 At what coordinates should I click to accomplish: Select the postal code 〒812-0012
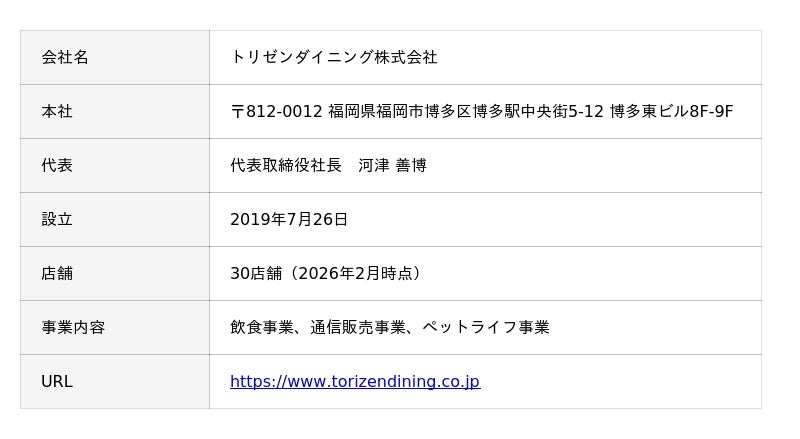tap(276, 111)
